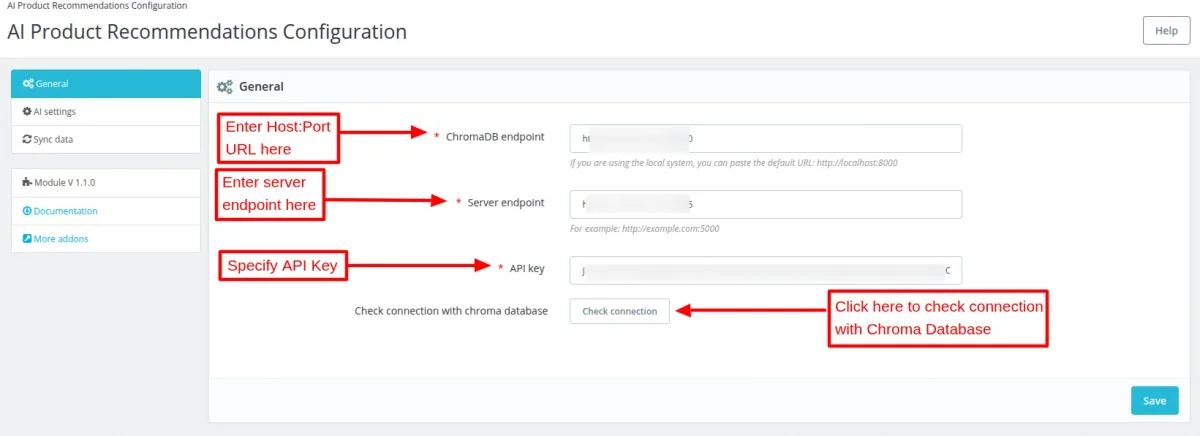Focus the ChromaDB endpoint input field
Screen dimensions: 1200x436
pyautogui.click(x=765, y=138)
